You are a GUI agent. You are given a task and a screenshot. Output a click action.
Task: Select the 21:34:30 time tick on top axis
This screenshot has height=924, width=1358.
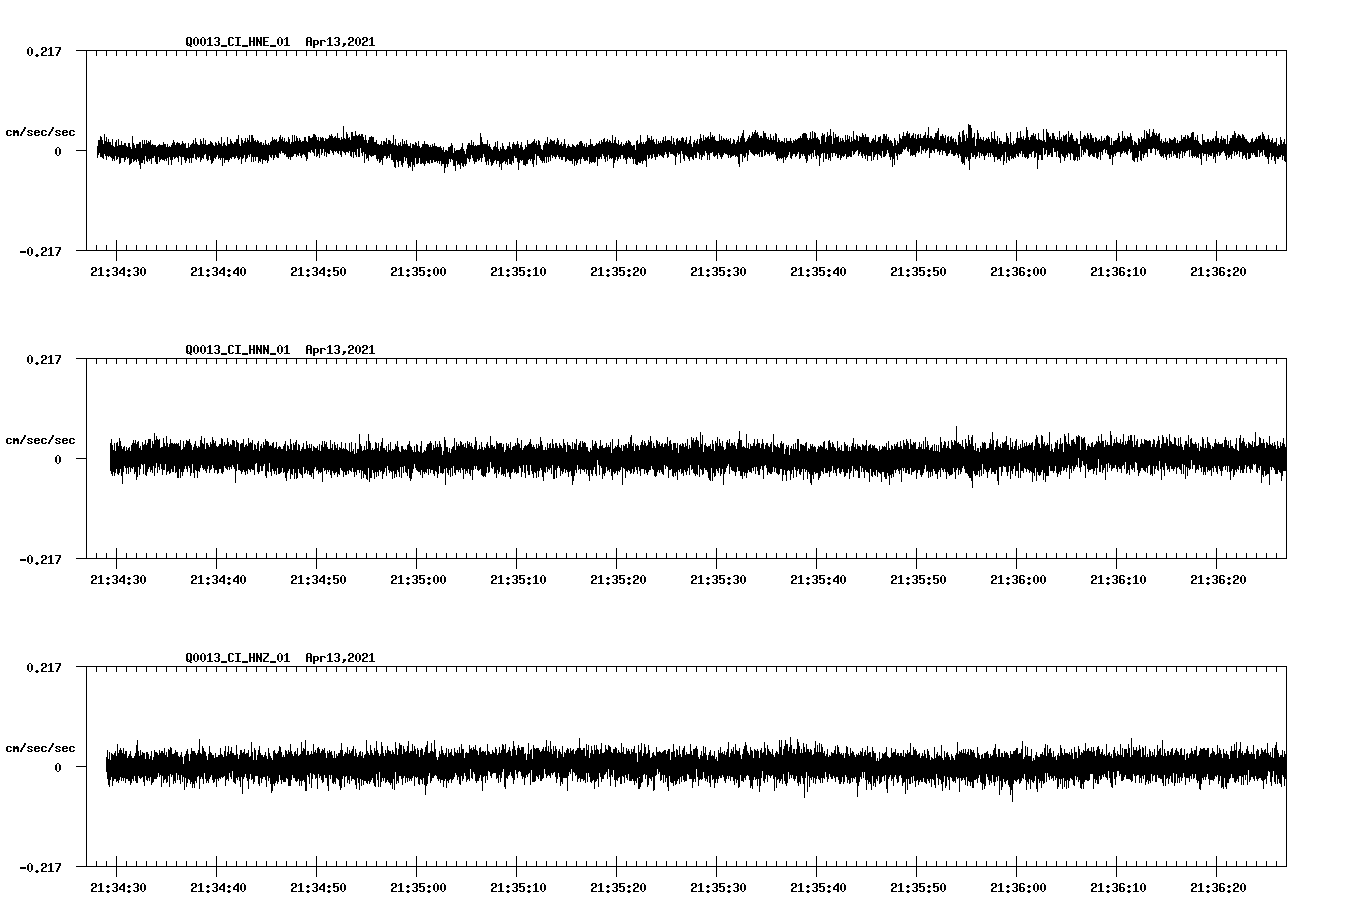(x=116, y=270)
